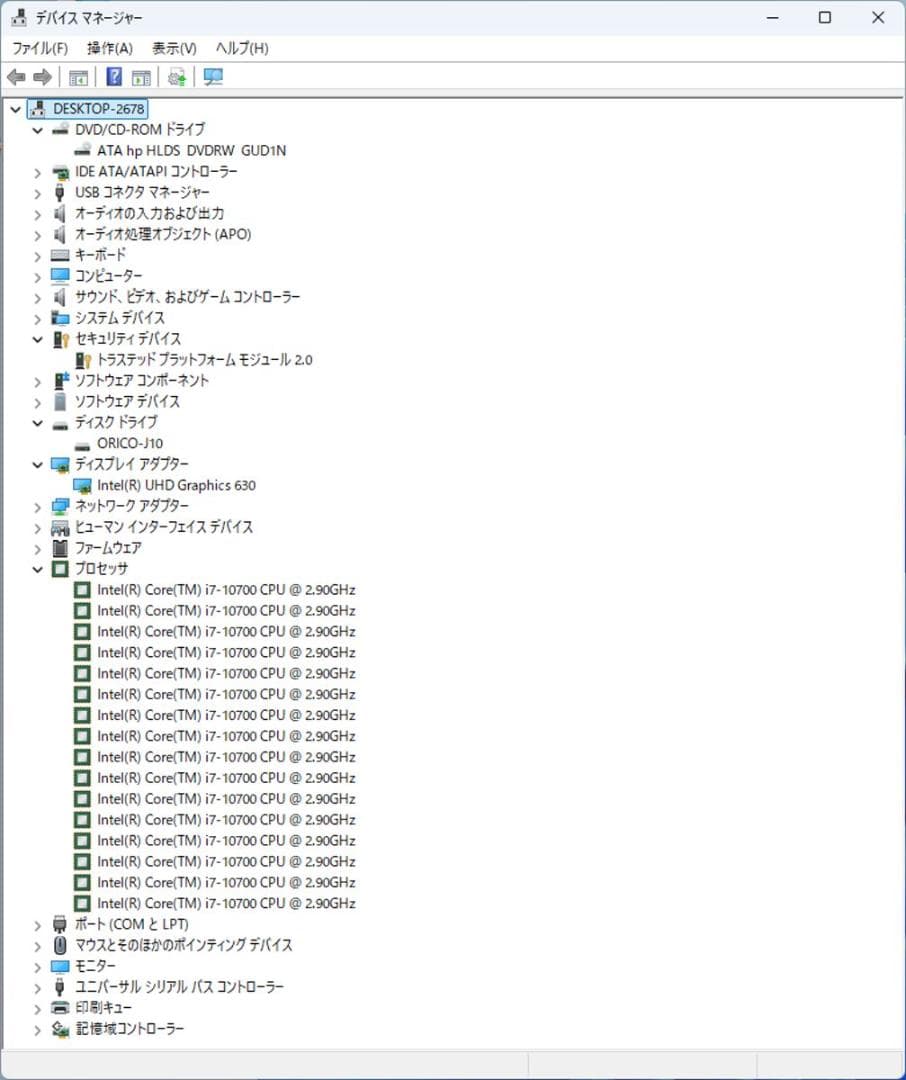Click the Forward navigation arrow

point(42,77)
